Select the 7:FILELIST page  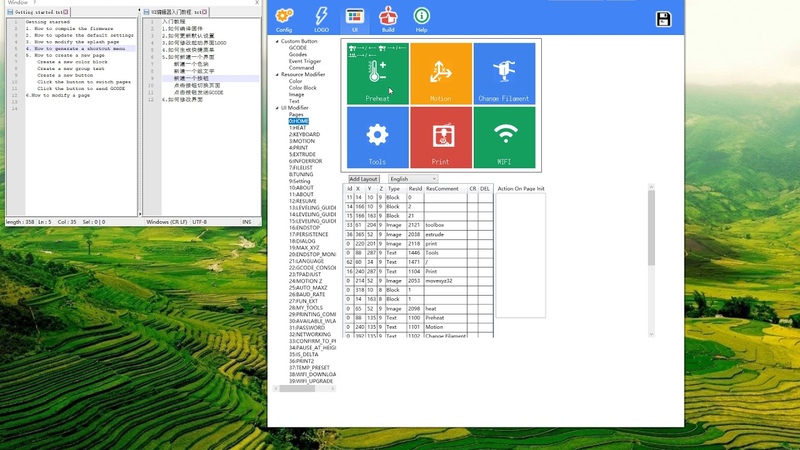[x=301, y=168]
